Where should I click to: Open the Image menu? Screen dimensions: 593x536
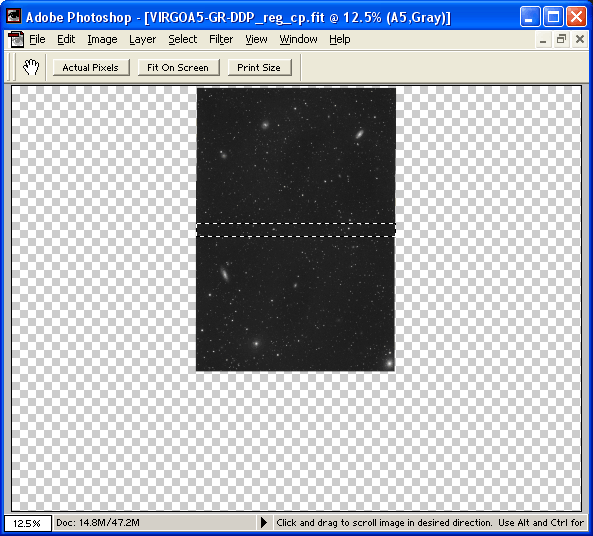pyautogui.click(x=102, y=39)
